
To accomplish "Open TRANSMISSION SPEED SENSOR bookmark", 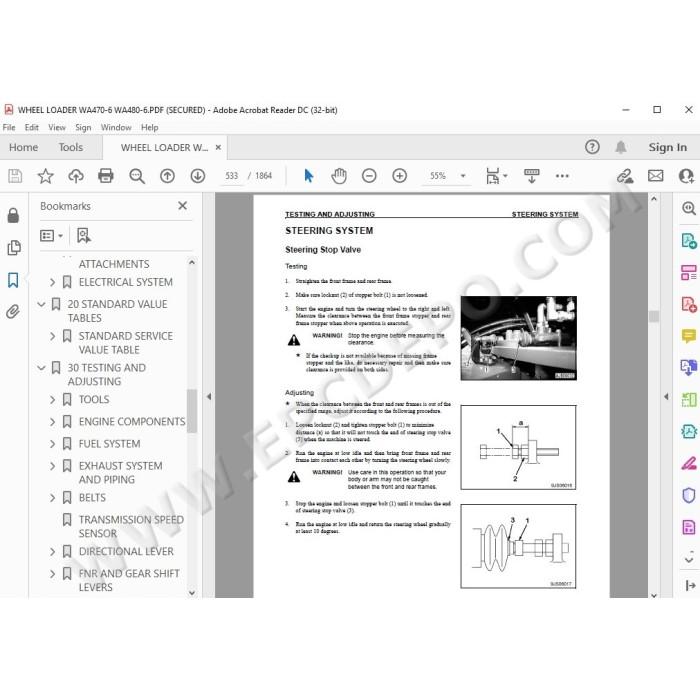I will pos(131,526).
